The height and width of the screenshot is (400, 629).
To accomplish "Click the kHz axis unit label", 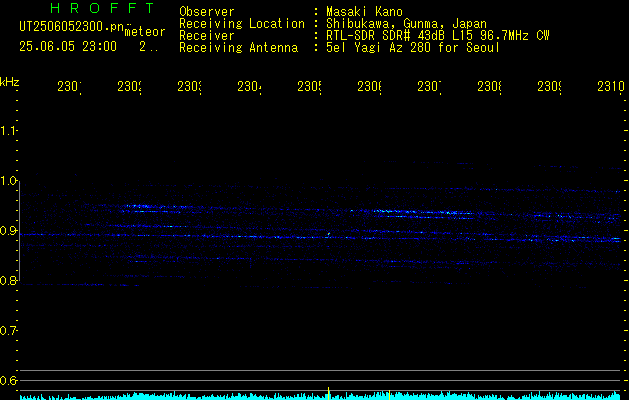I will (9, 82).
